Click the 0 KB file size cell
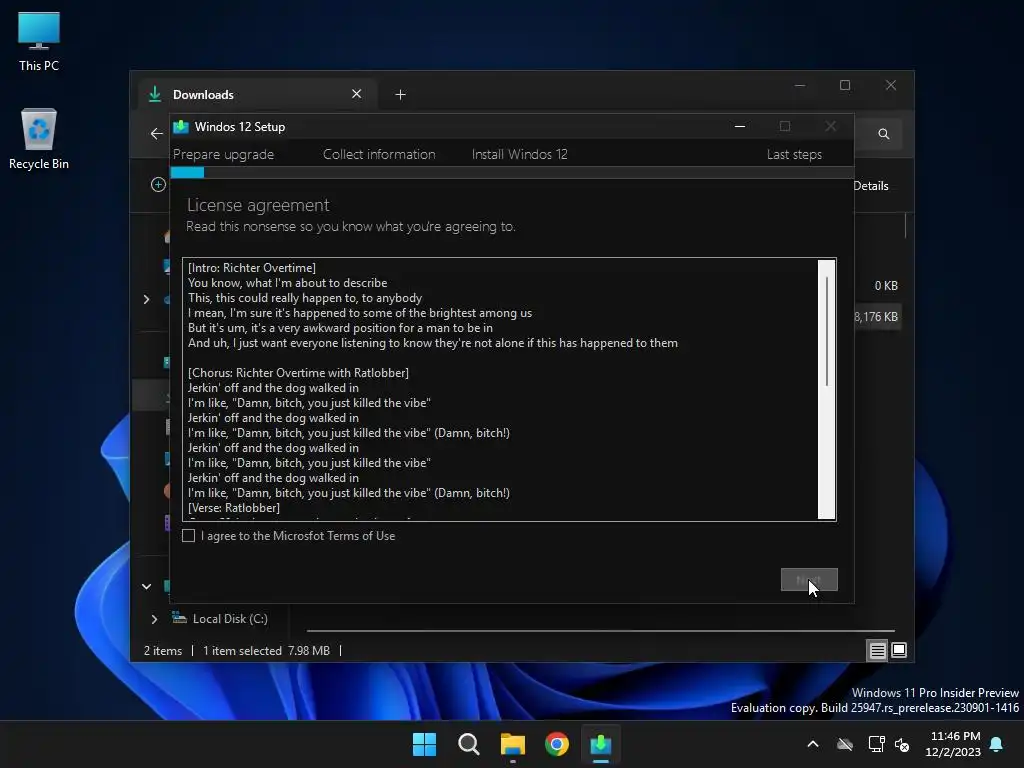The image size is (1024, 768). 886,285
